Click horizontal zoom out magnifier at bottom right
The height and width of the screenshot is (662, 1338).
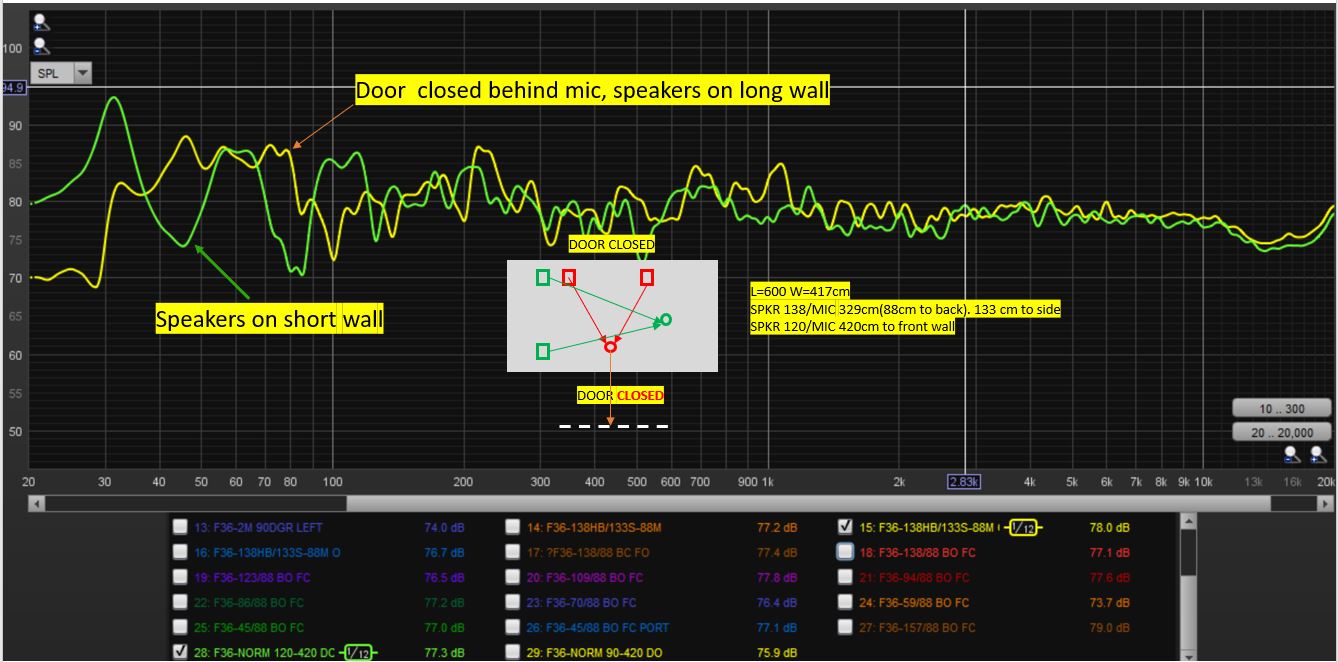pyautogui.click(x=1292, y=454)
